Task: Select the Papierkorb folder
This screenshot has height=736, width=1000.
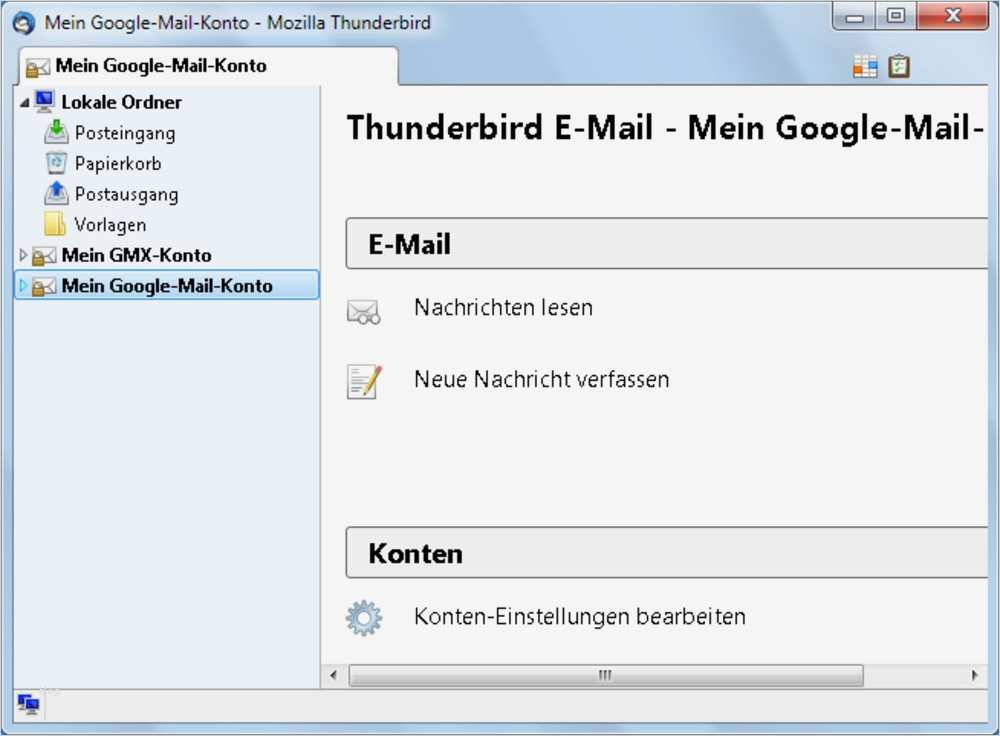Action: tap(118, 163)
